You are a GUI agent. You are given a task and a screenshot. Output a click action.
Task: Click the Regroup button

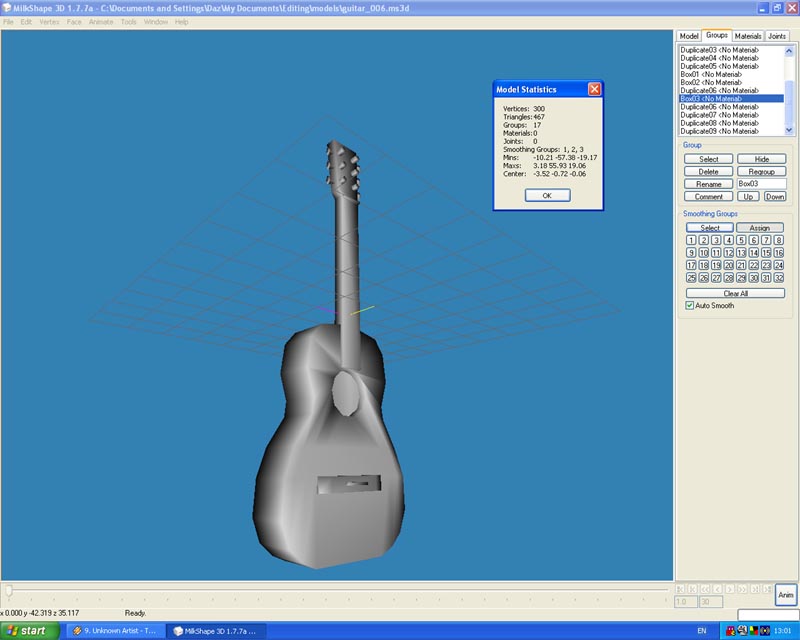pyautogui.click(x=761, y=172)
